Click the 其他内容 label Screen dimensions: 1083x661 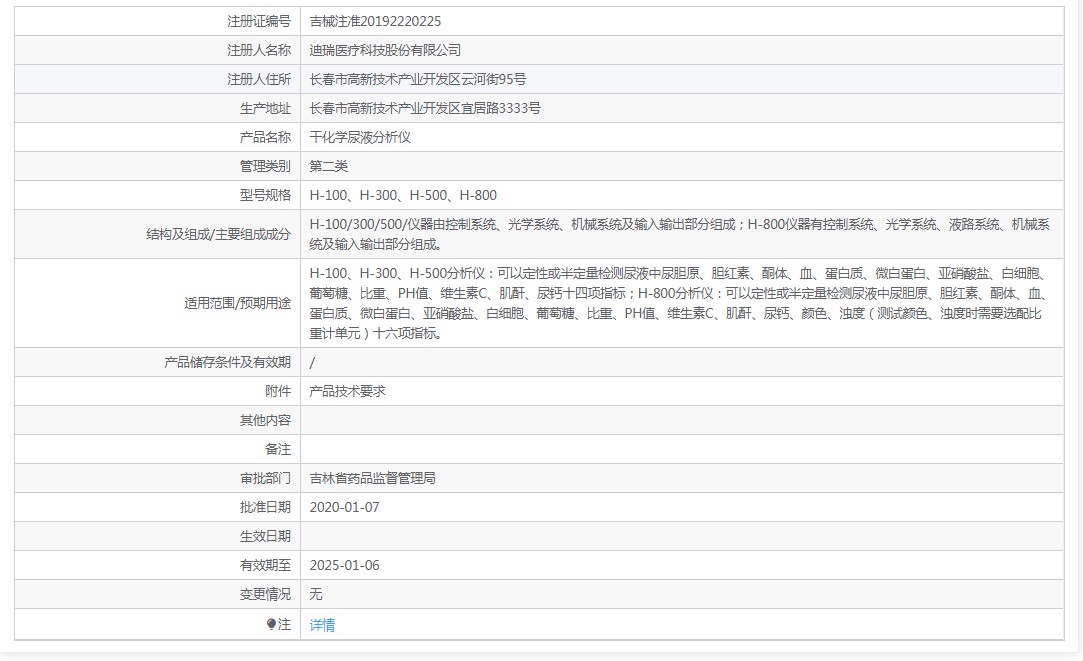[265, 421]
